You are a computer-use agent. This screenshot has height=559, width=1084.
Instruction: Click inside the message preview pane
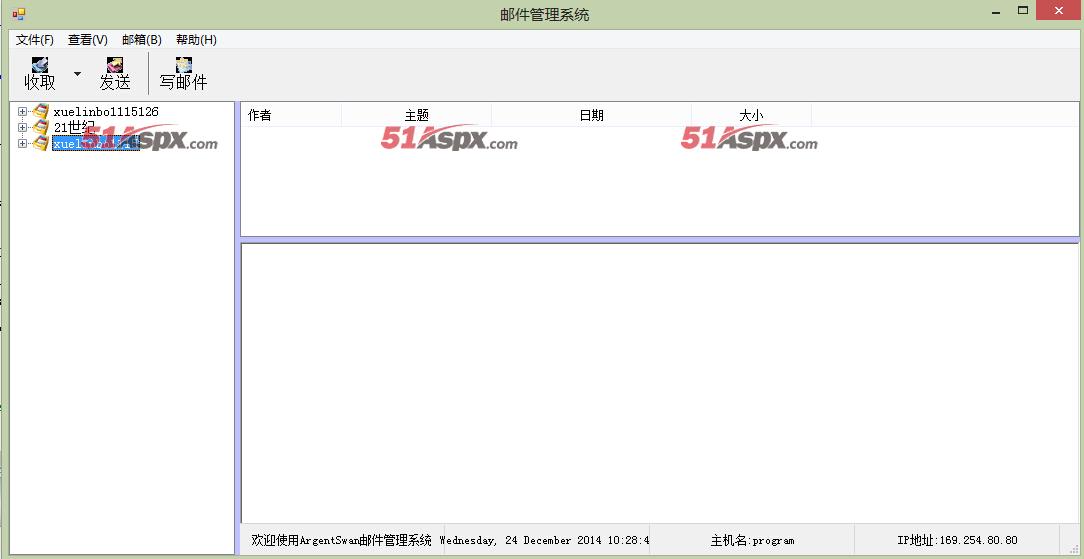pyautogui.click(x=660, y=383)
